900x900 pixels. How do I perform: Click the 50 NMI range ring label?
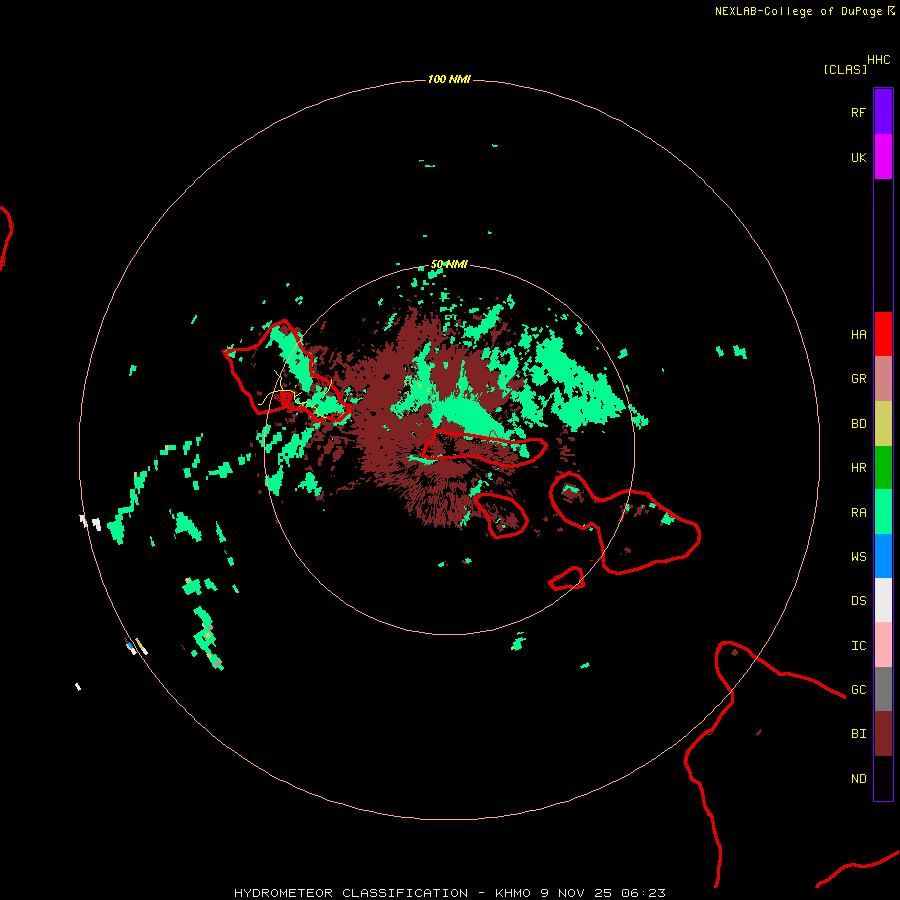point(449,264)
